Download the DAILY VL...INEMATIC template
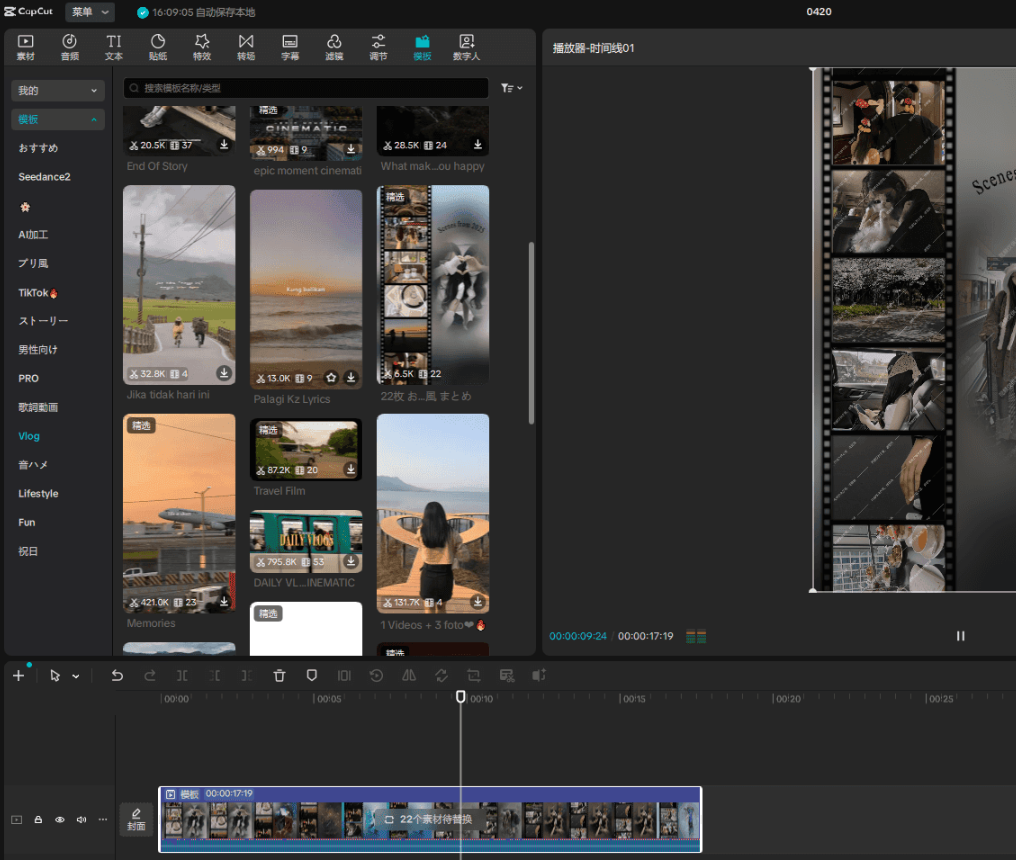 point(351,561)
